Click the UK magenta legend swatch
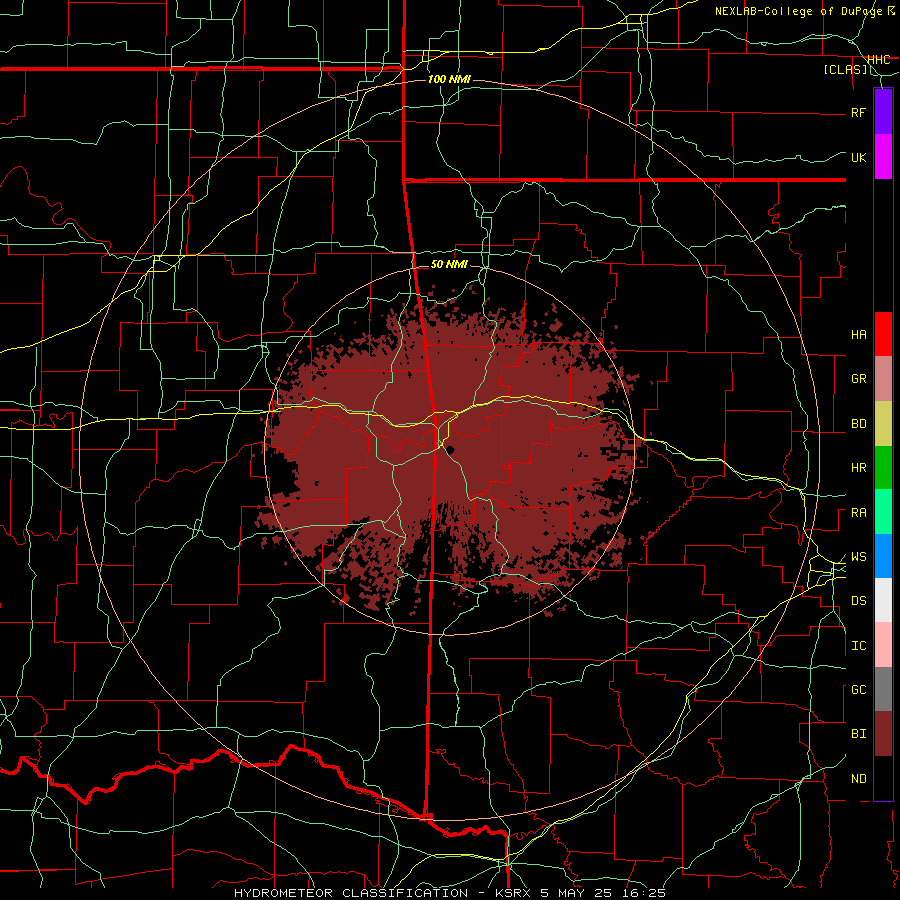The height and width of the screenshot is (900, 900). (x=883, y=157)
